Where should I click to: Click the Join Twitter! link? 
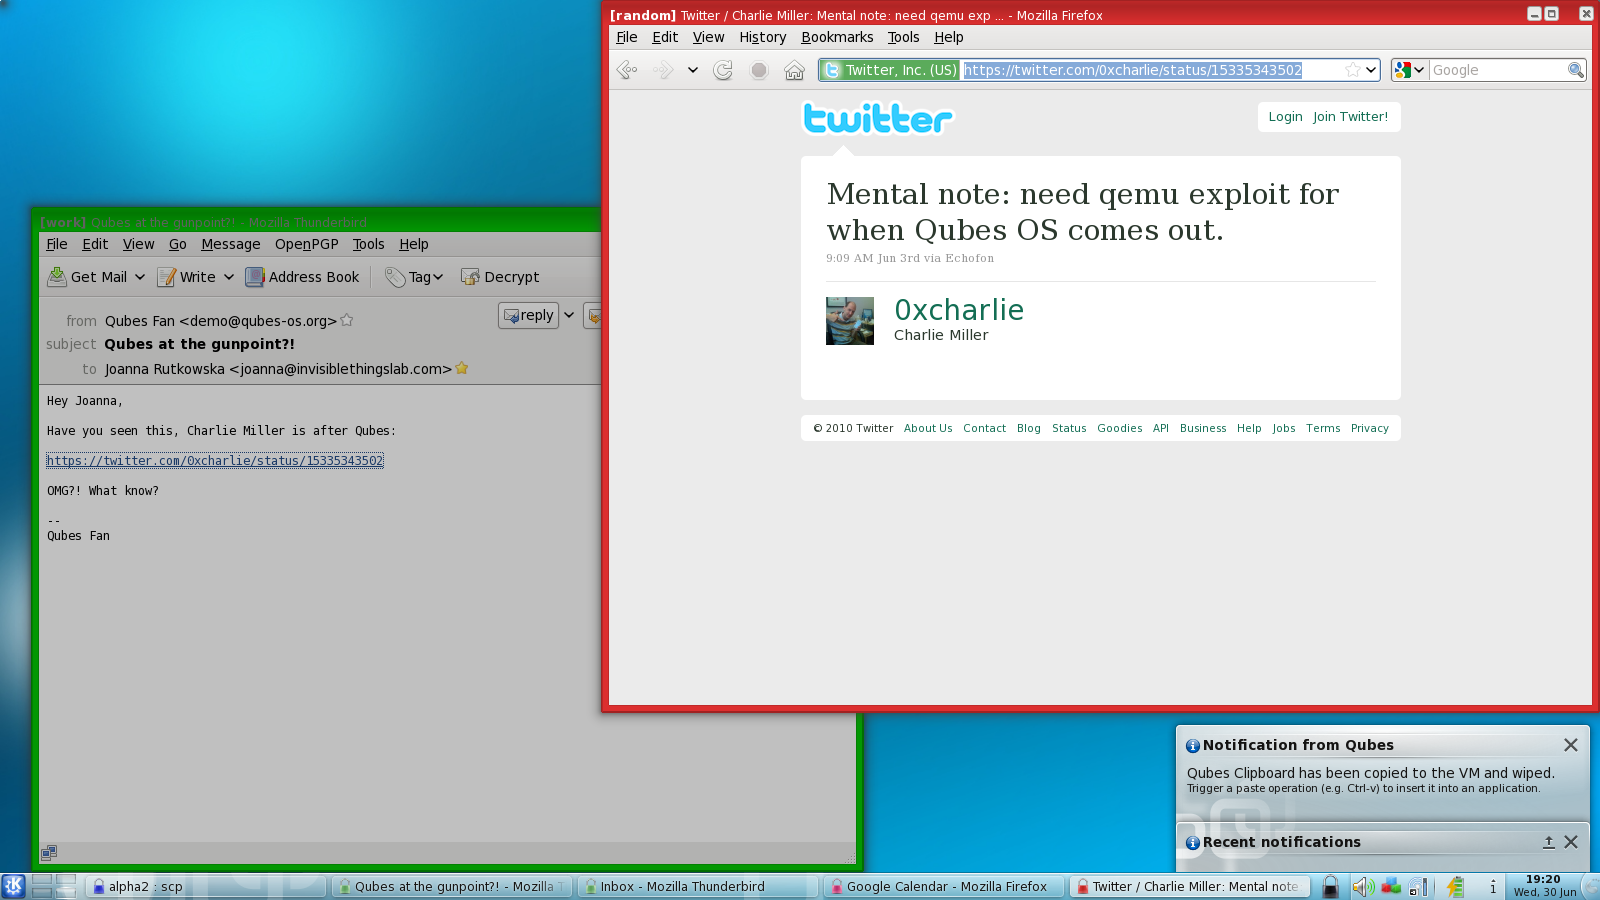point(1351,117)
